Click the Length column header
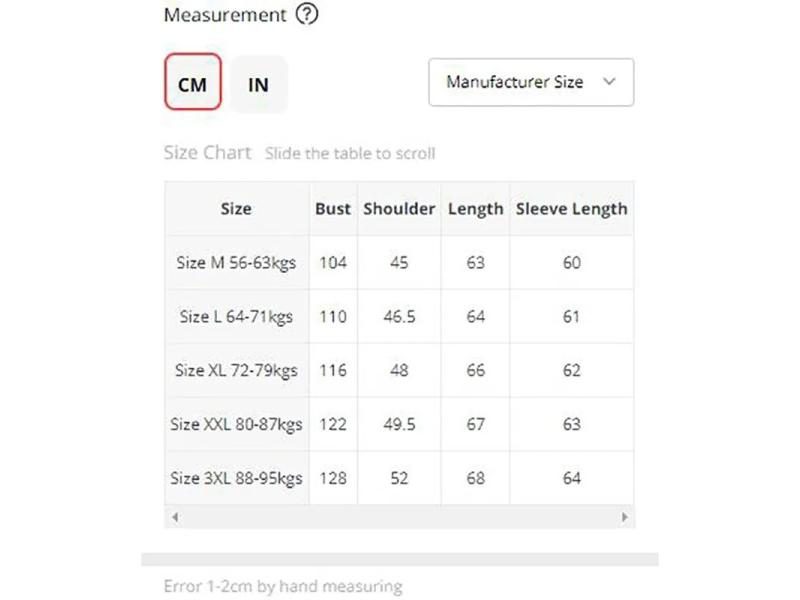Image resolution: width=800 pixels, height=600 pixels. pos(476,209)
